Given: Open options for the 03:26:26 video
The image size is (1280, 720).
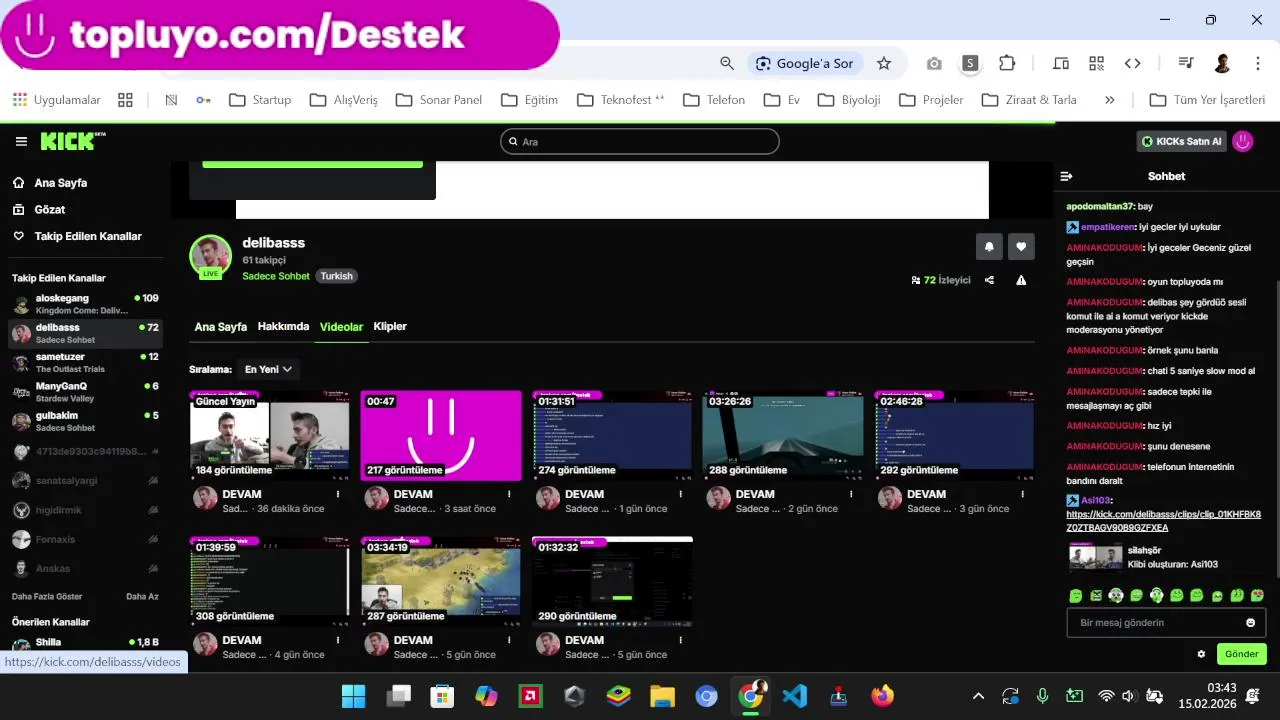Looking at the screenshot, I should pyautogui.click(x=851, y=494).
